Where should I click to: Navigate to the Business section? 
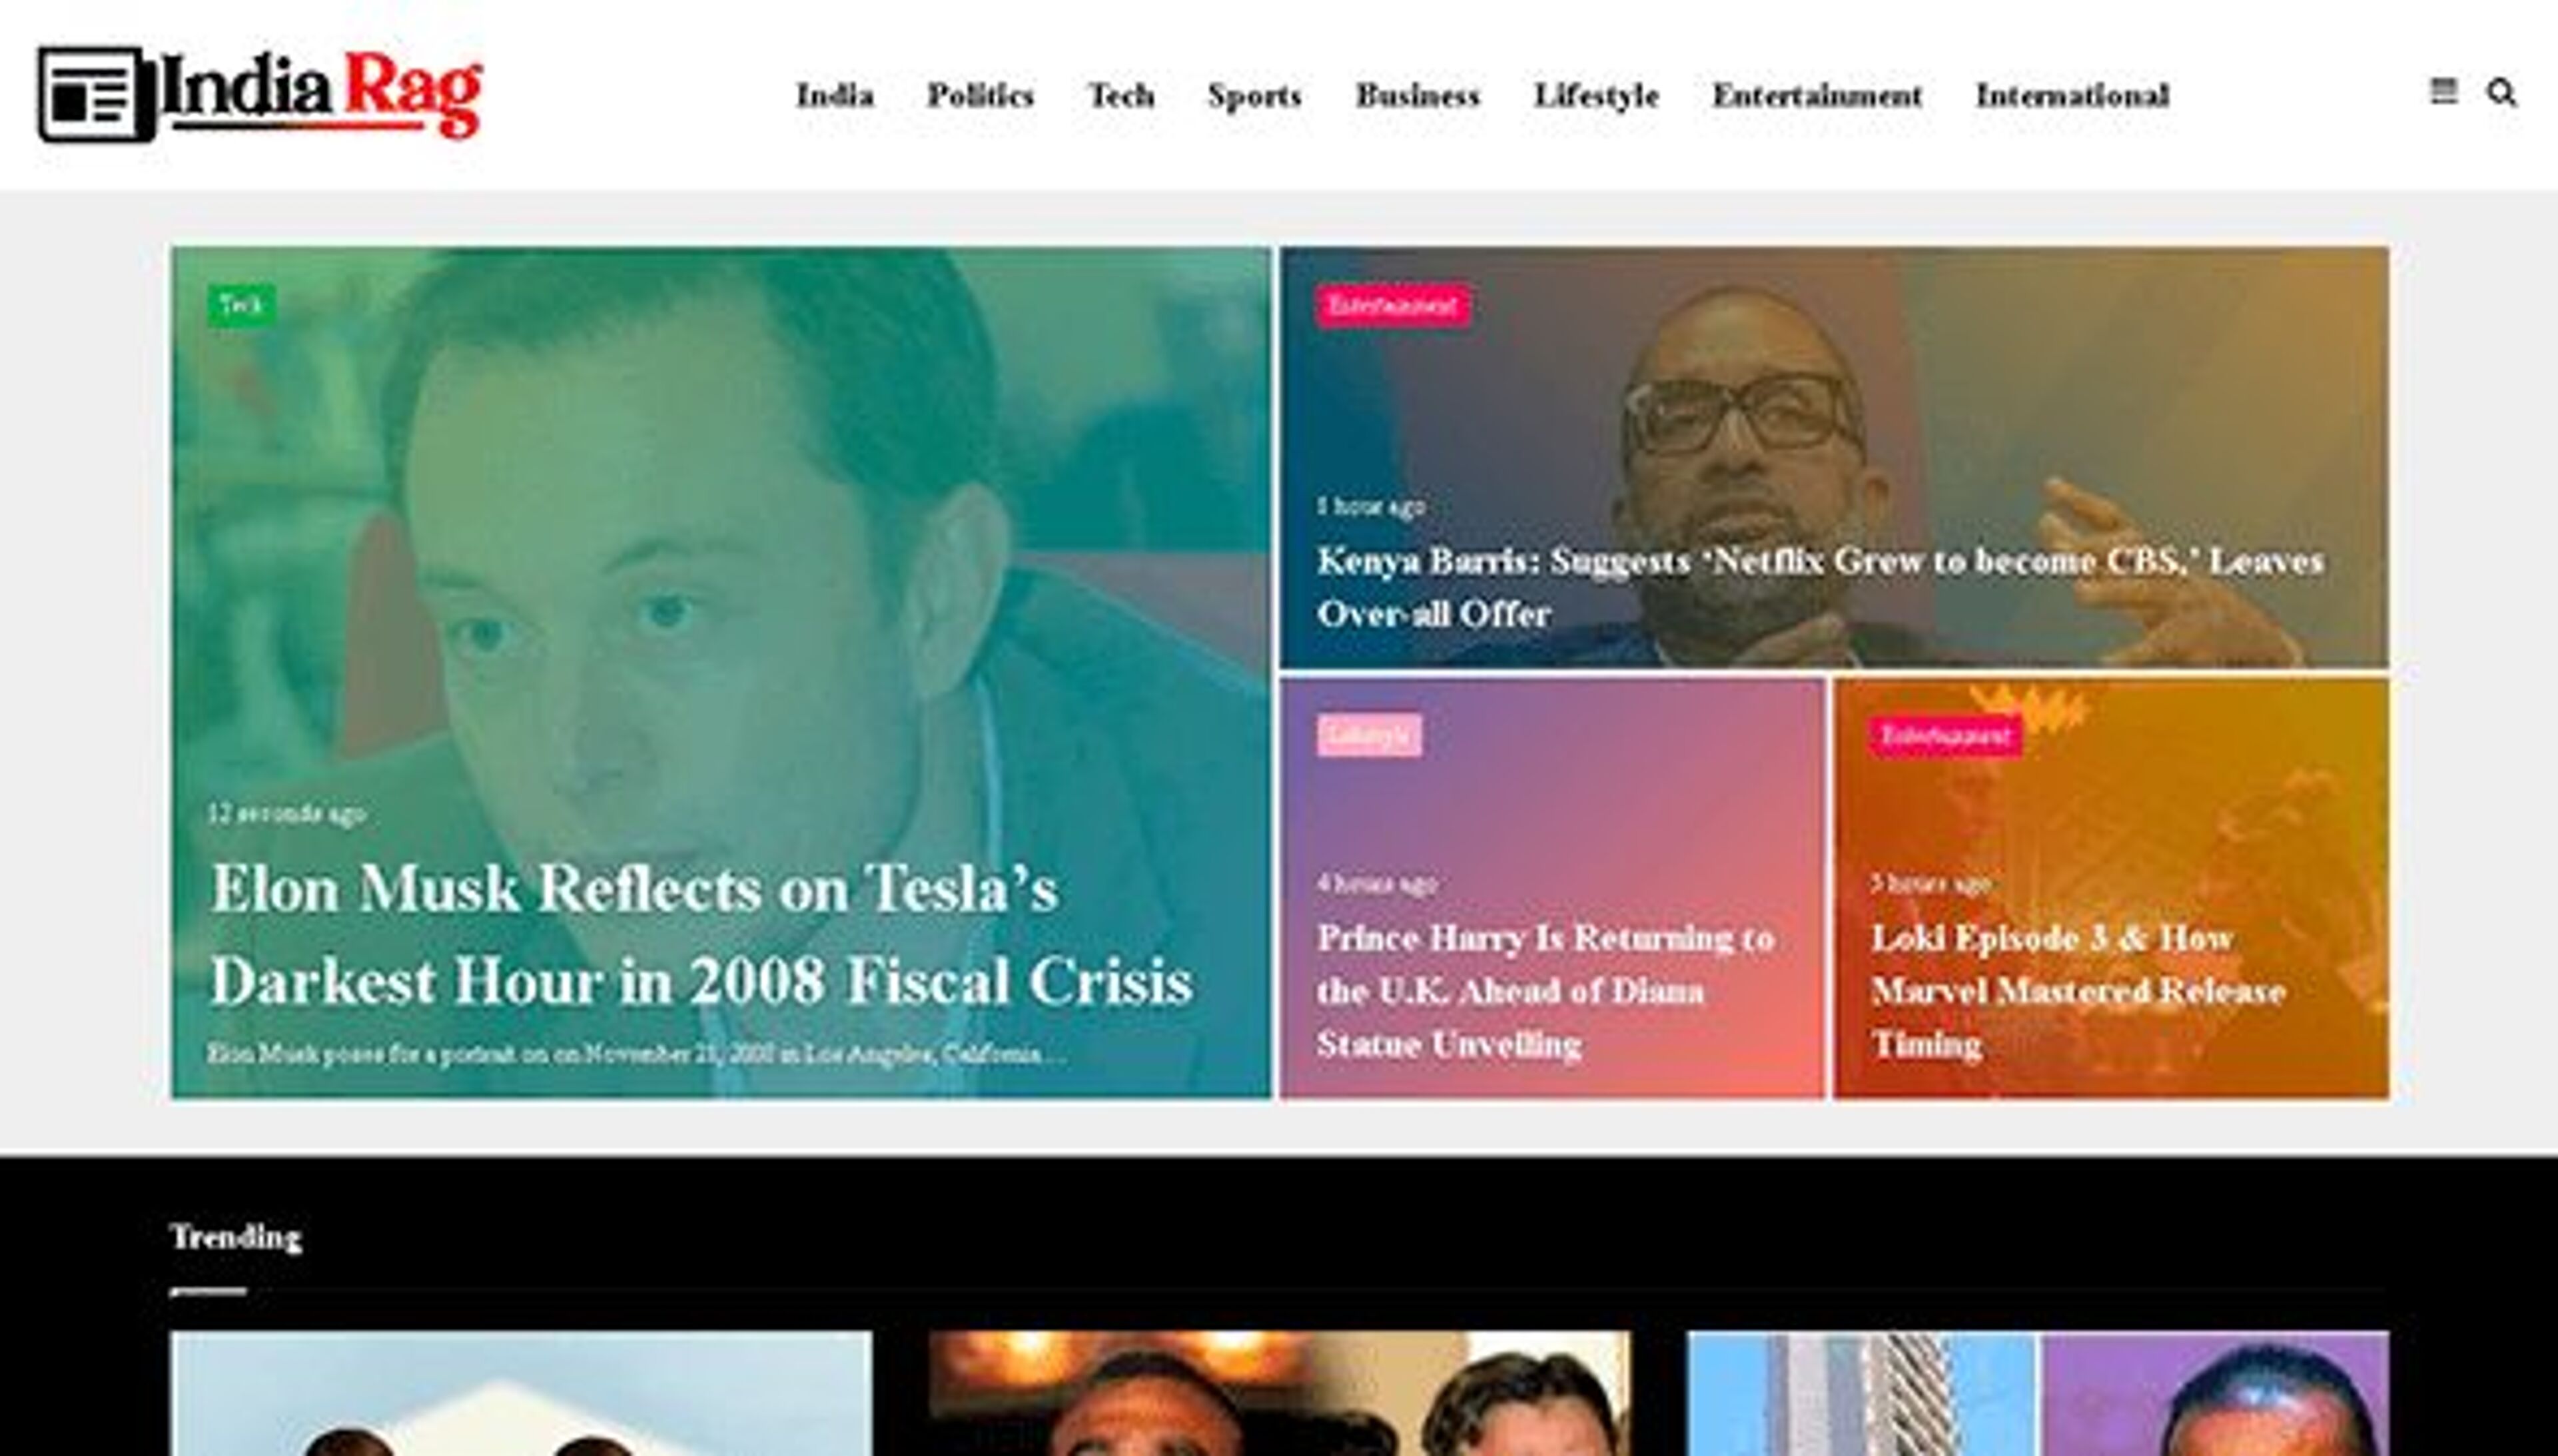[x=1417, y=95]
